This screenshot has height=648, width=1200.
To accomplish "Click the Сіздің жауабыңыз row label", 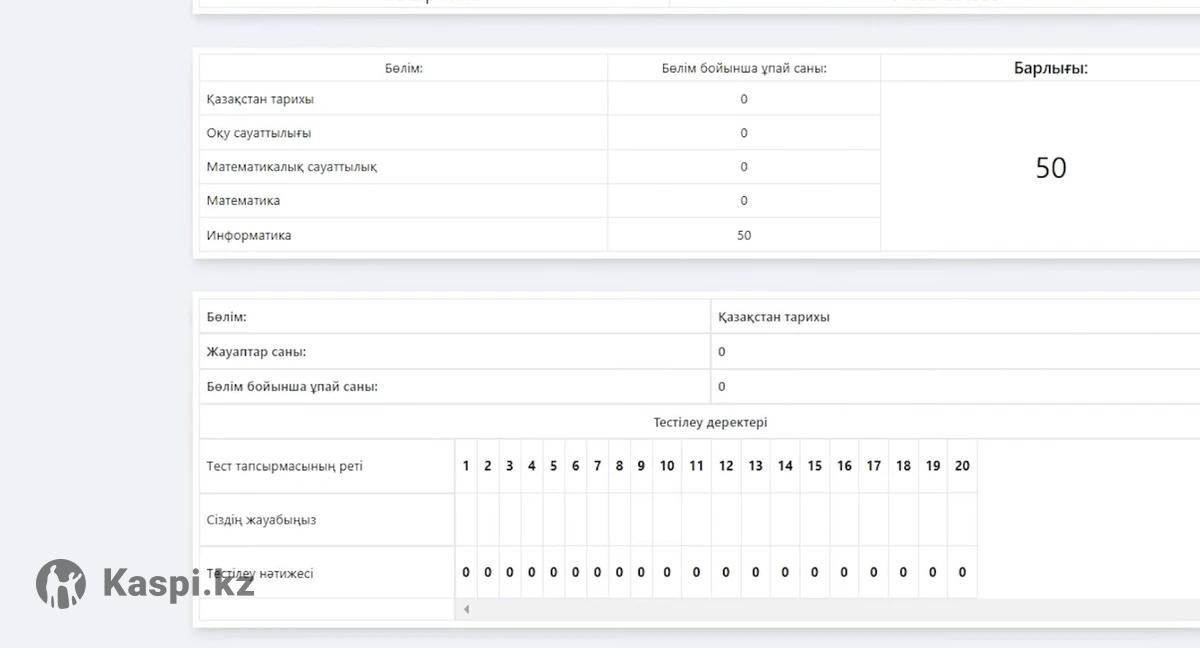I will coord(261,520).
